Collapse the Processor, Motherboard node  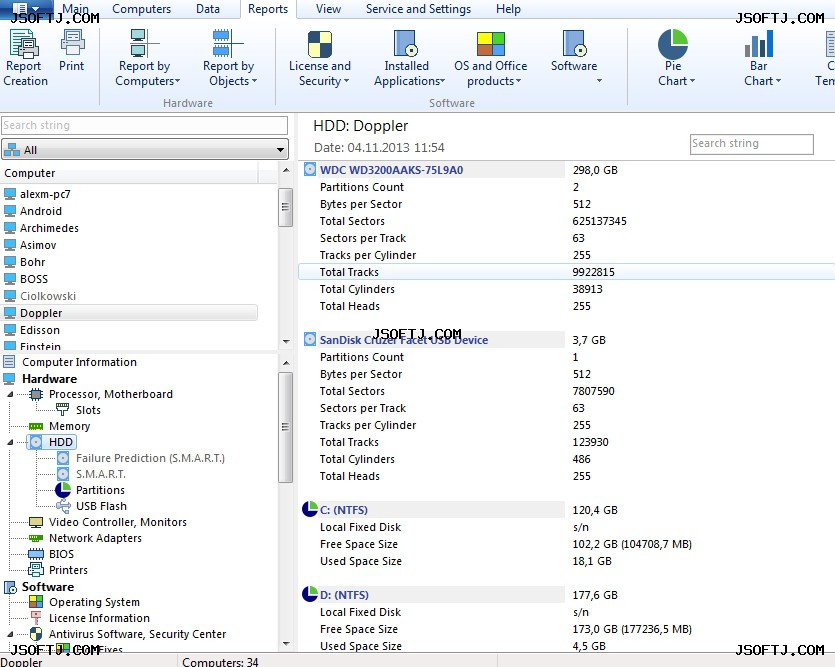click(10, 394)
